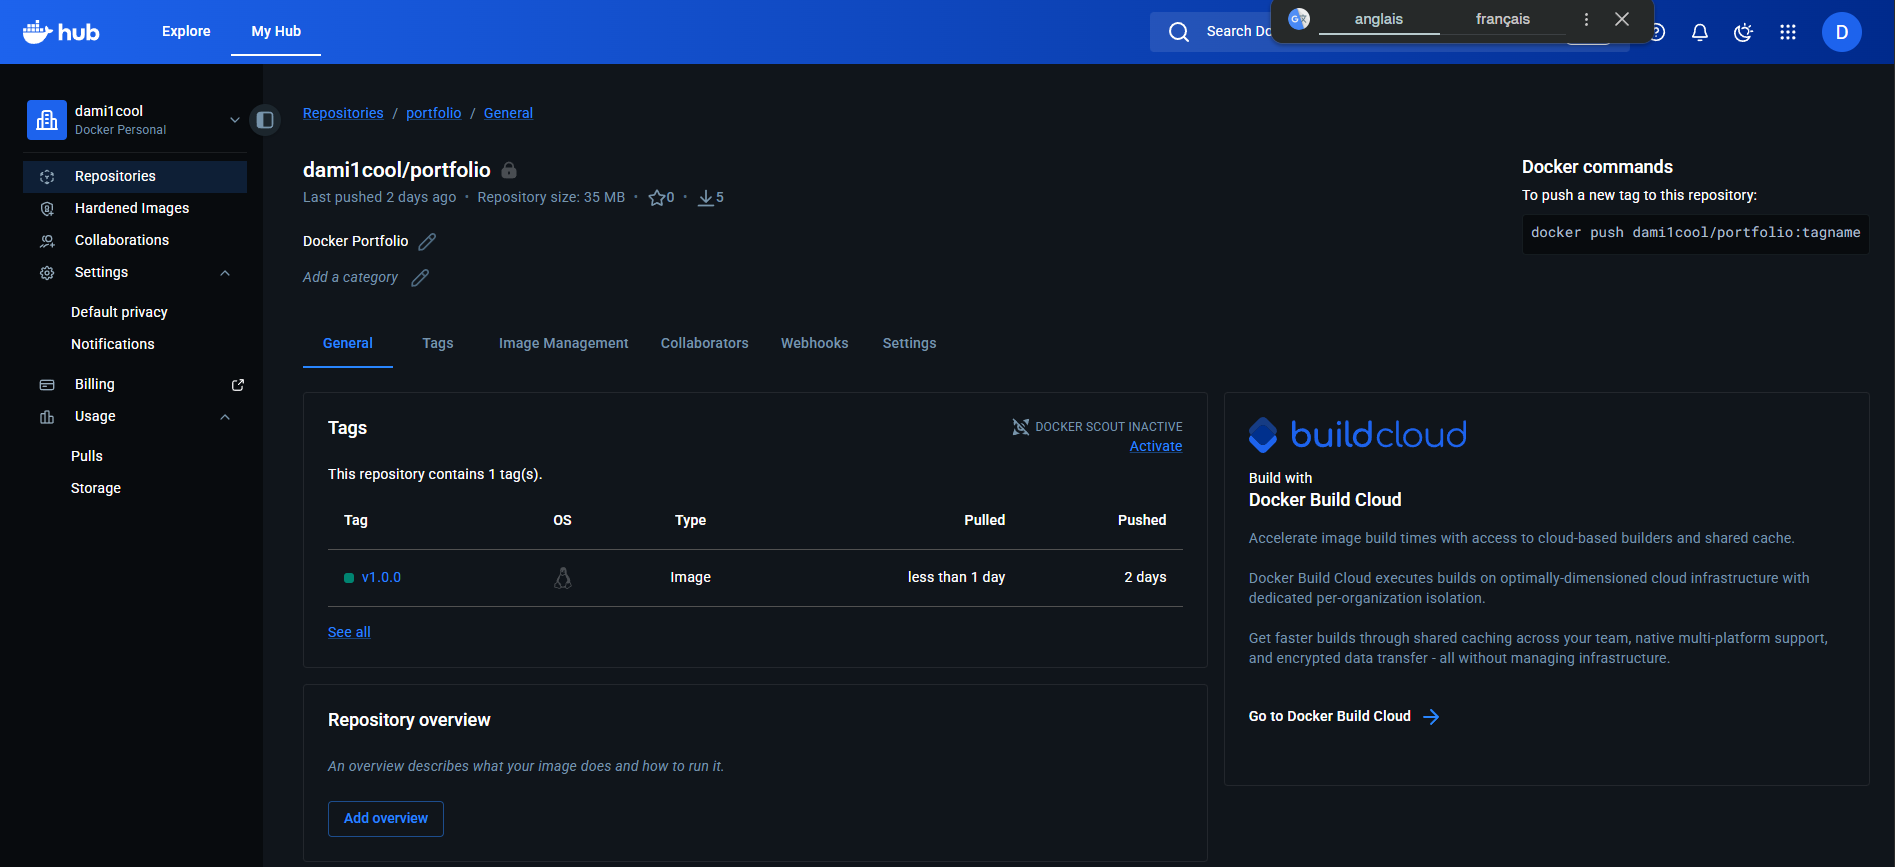Click the Linux penguin OS icon

(563, 578)
